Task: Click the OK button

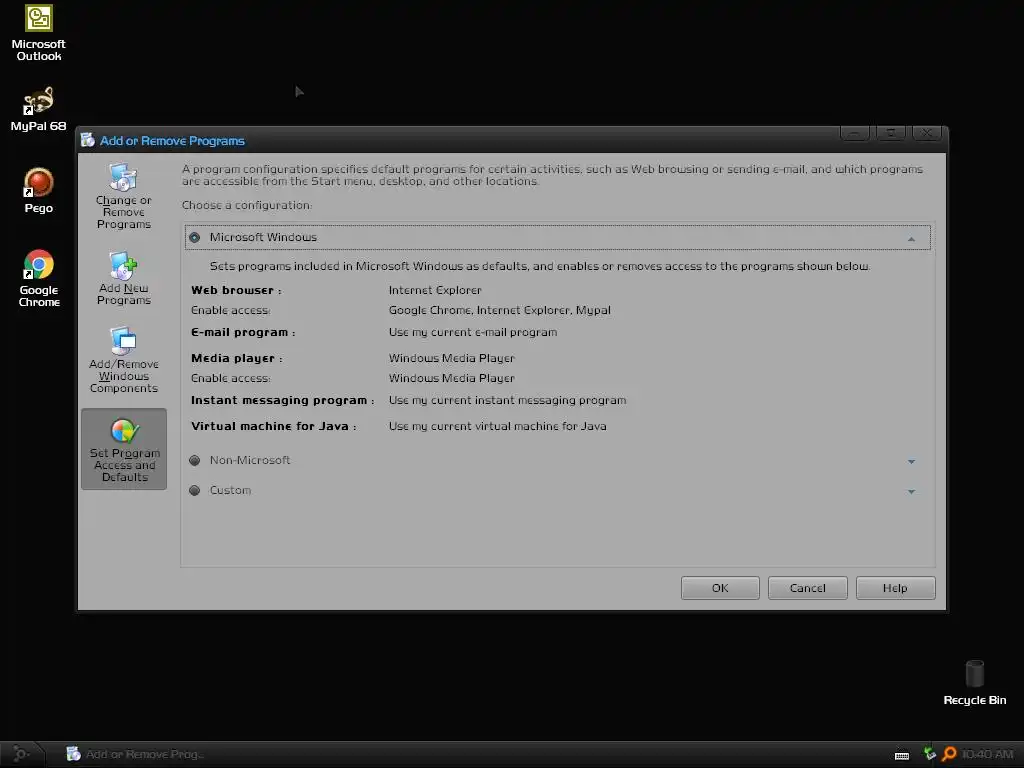Action: [720, 588]
